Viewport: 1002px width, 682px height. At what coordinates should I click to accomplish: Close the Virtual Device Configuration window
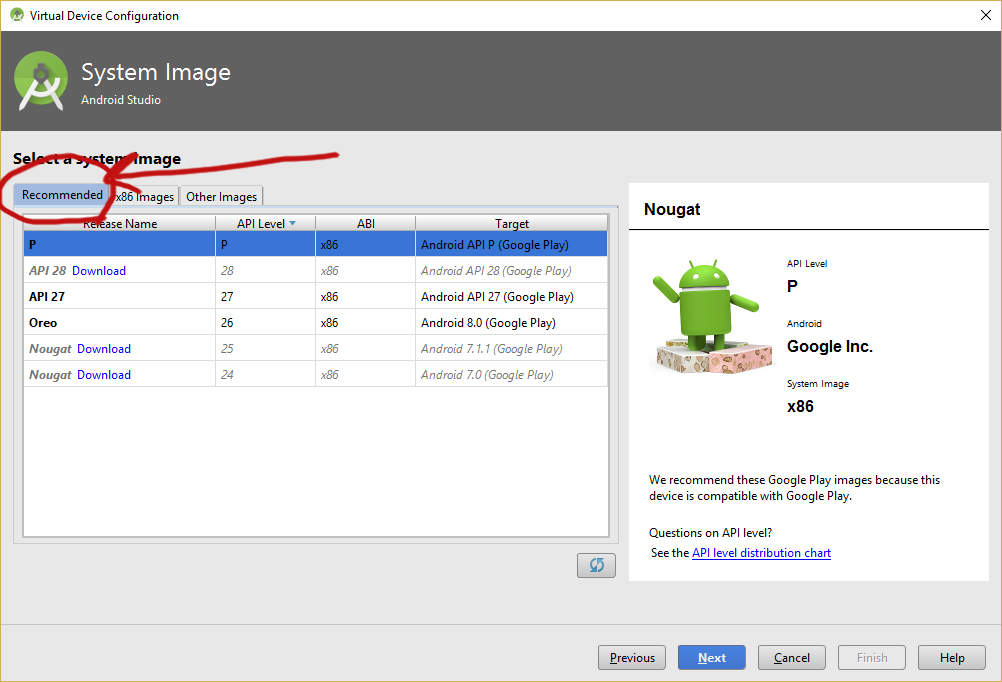coord(985,15)
